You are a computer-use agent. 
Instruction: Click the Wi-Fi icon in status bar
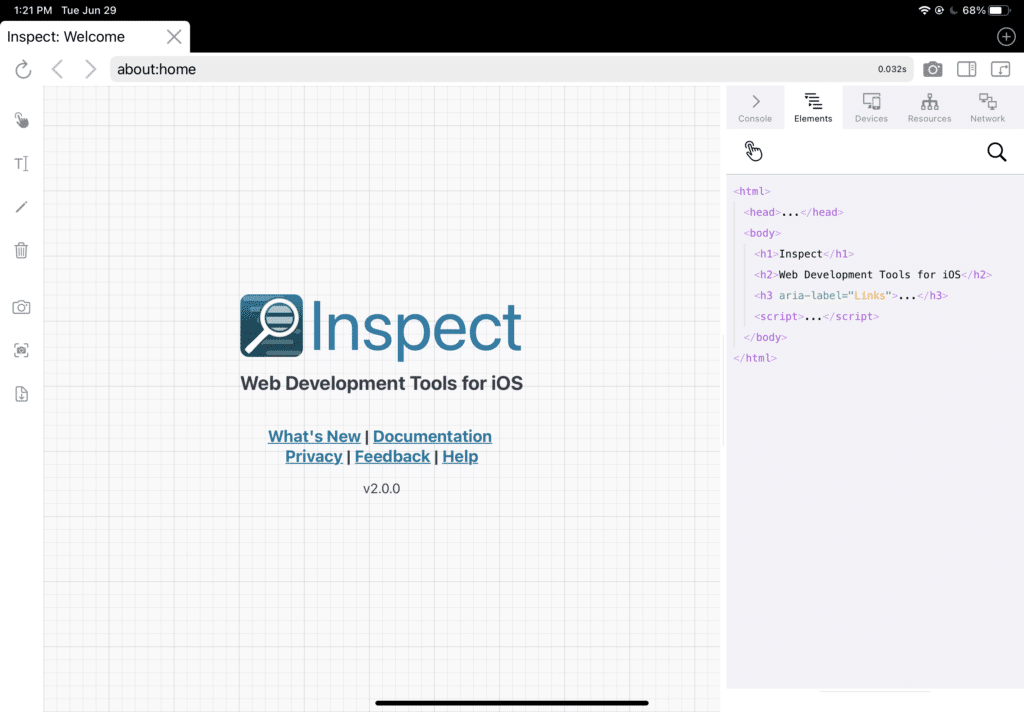923,10
